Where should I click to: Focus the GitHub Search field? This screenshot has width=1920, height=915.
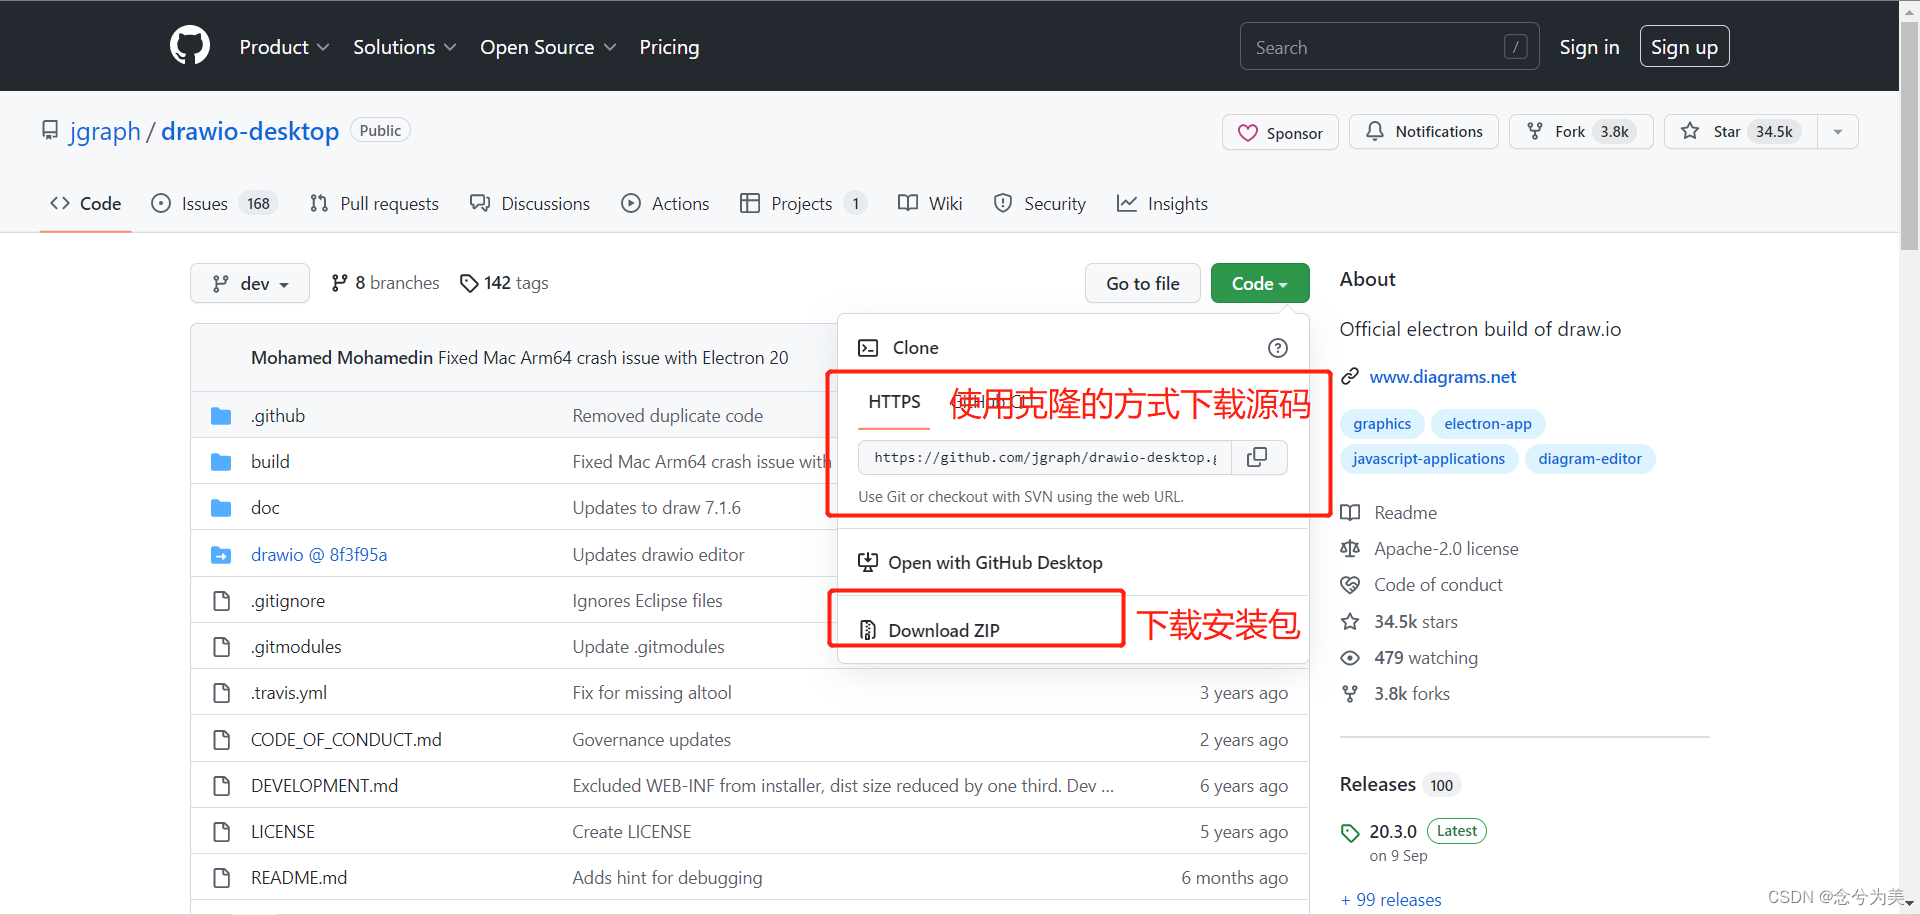tap(1389, 47)
